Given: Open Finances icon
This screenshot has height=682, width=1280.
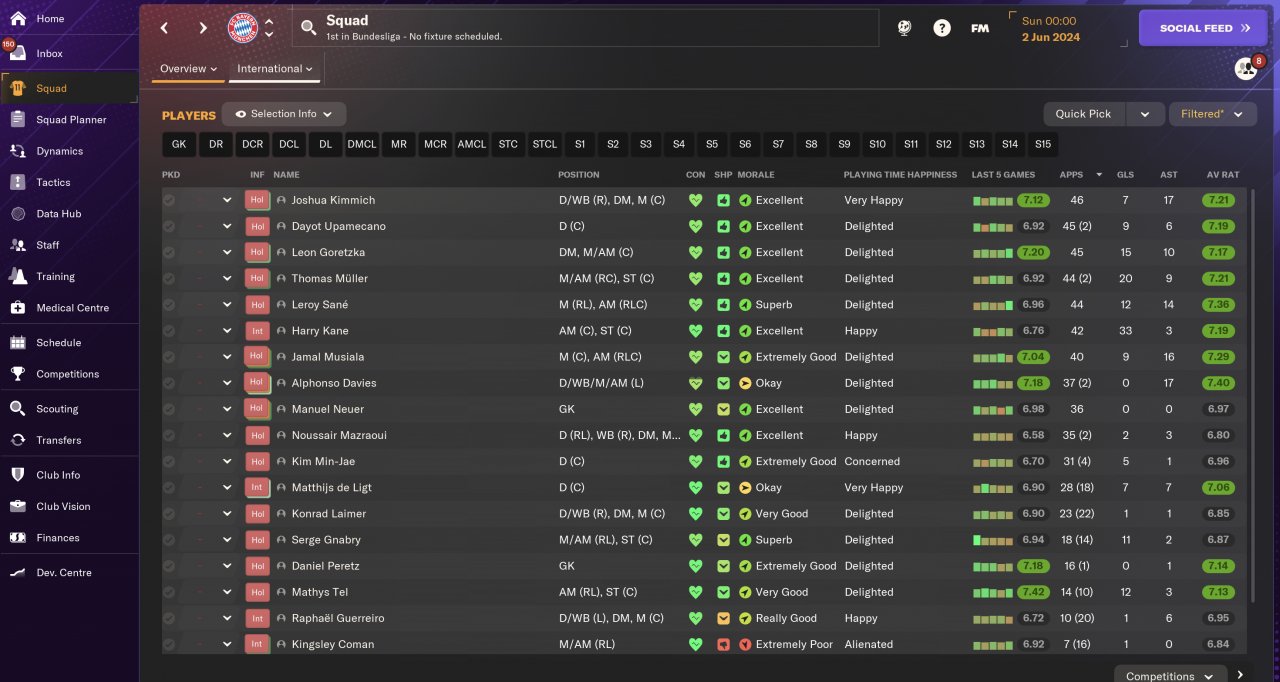Looking at the screenshot, I should pyautogui.click(x=18, y=537).
